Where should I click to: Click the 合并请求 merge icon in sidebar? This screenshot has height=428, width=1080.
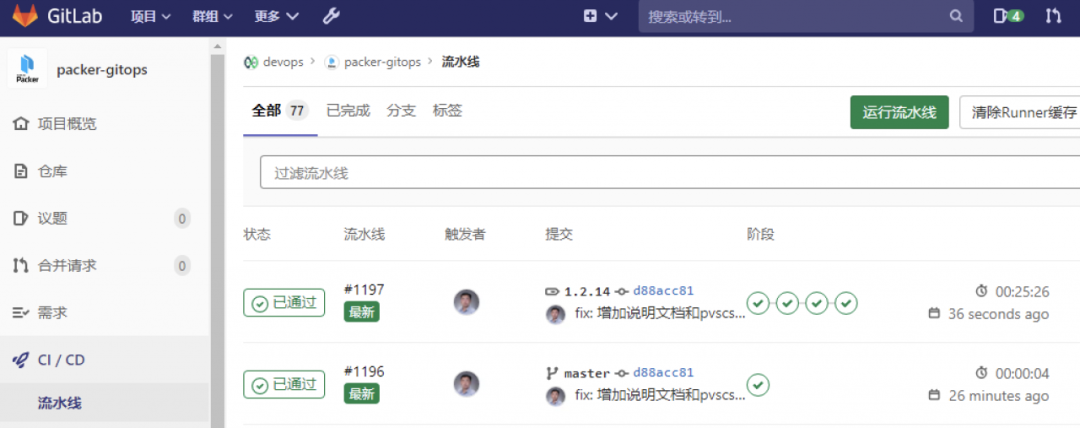click(x=21, y=265)
